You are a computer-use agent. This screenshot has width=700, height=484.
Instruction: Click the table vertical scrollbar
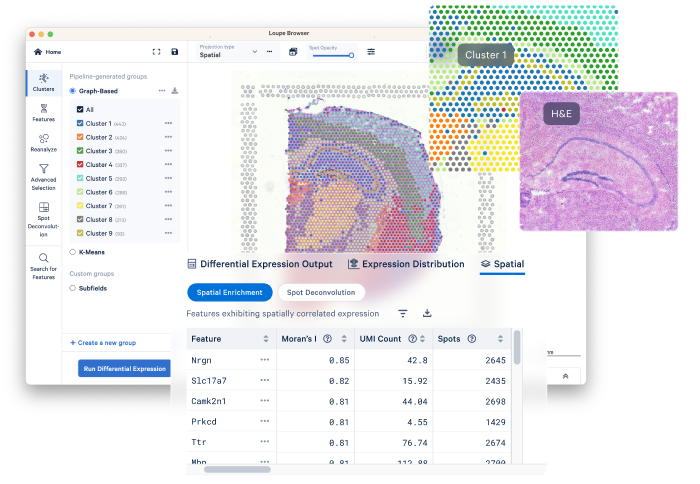[x=517, y=347]
